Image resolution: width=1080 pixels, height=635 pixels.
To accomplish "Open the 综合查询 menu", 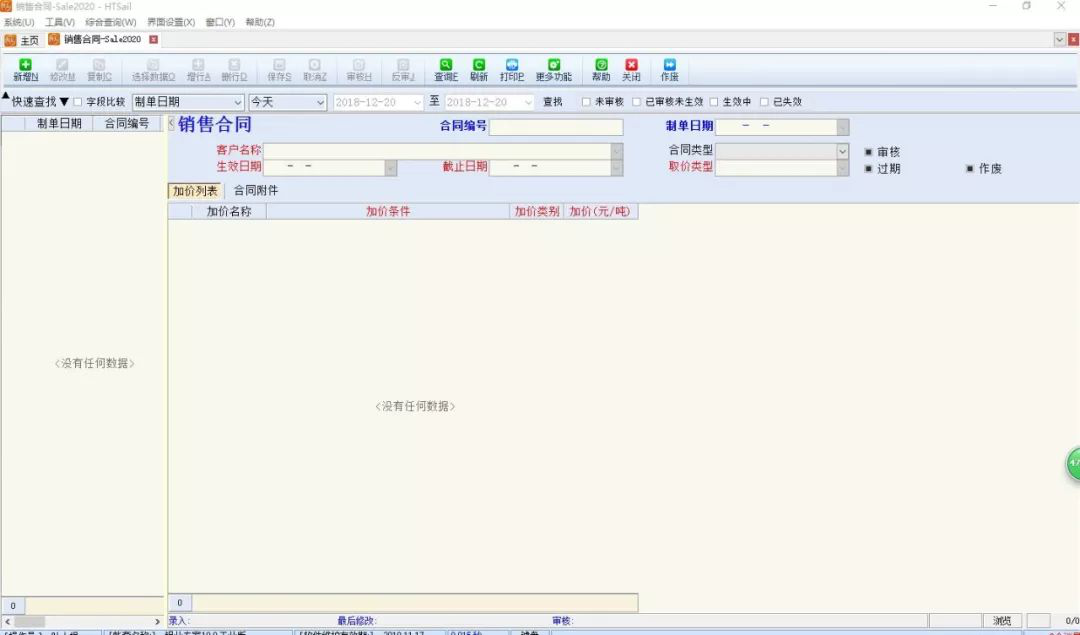I will point(110,22).
